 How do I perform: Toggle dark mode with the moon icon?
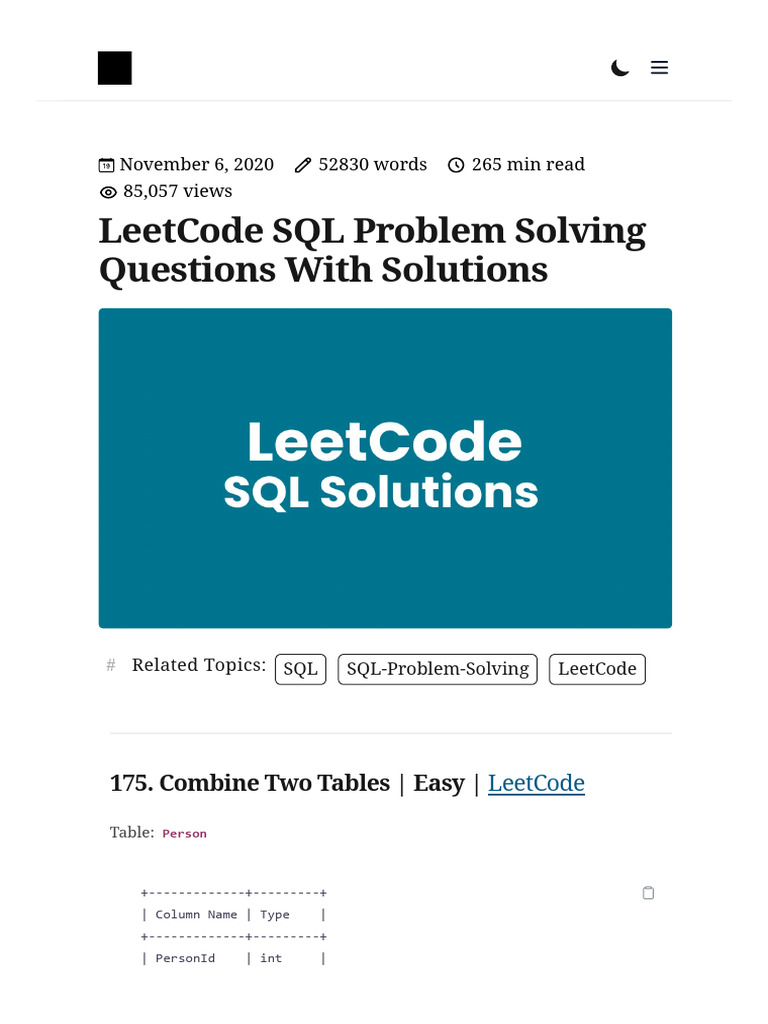(x=620, y=68)
